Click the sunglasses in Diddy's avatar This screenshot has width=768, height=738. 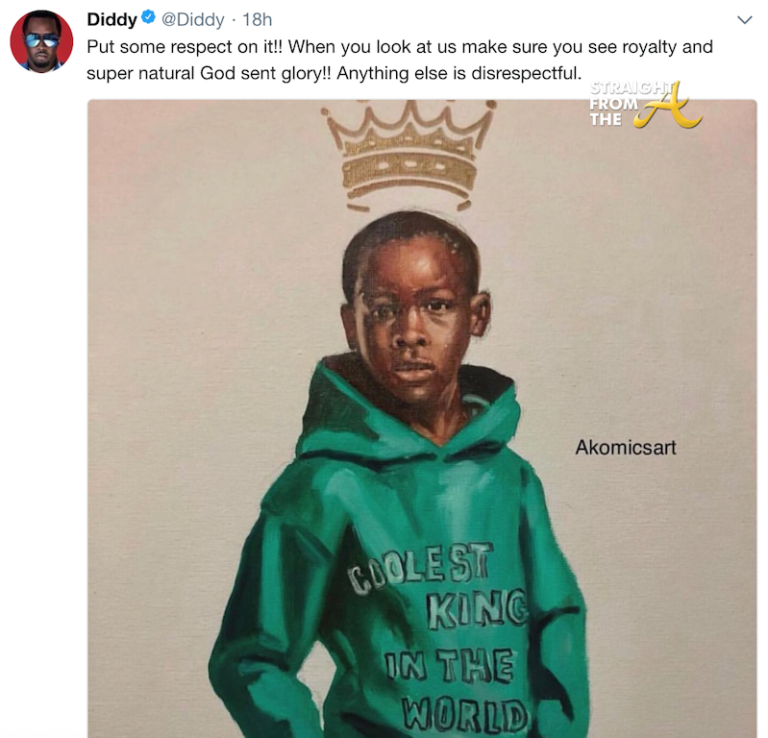42,39
